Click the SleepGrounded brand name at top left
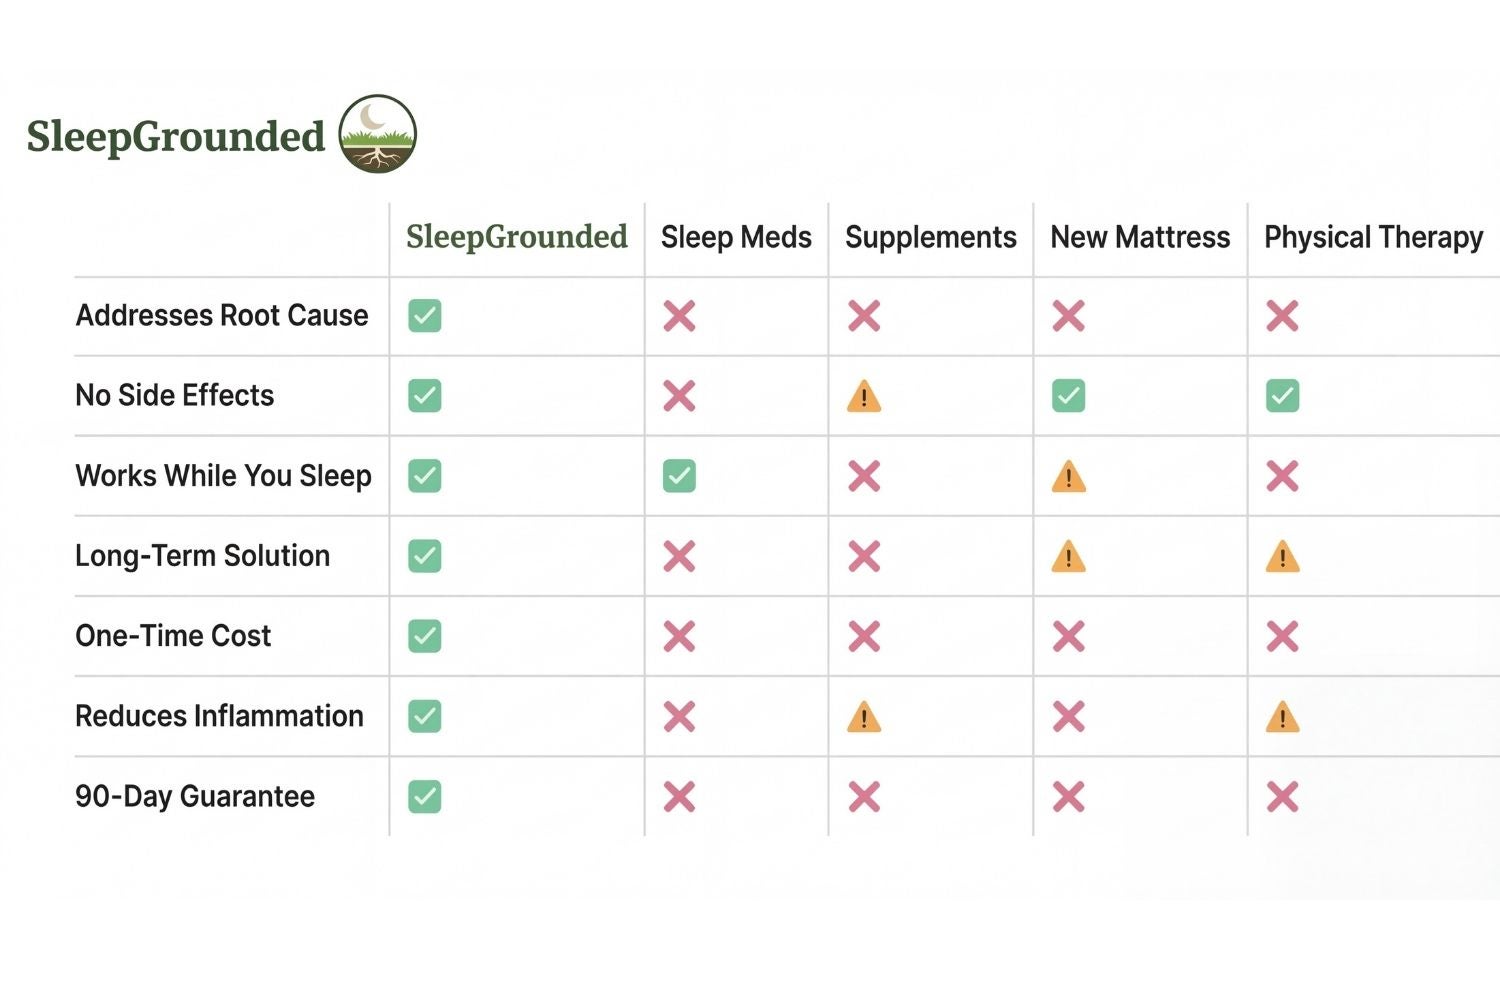The image size is (1500, 1000). click(176, 136)
